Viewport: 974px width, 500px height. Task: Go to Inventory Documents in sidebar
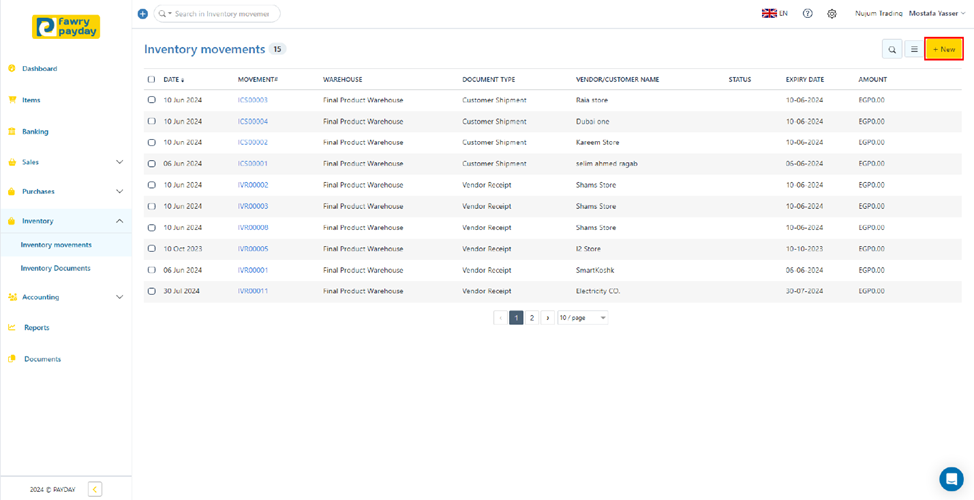56,268
